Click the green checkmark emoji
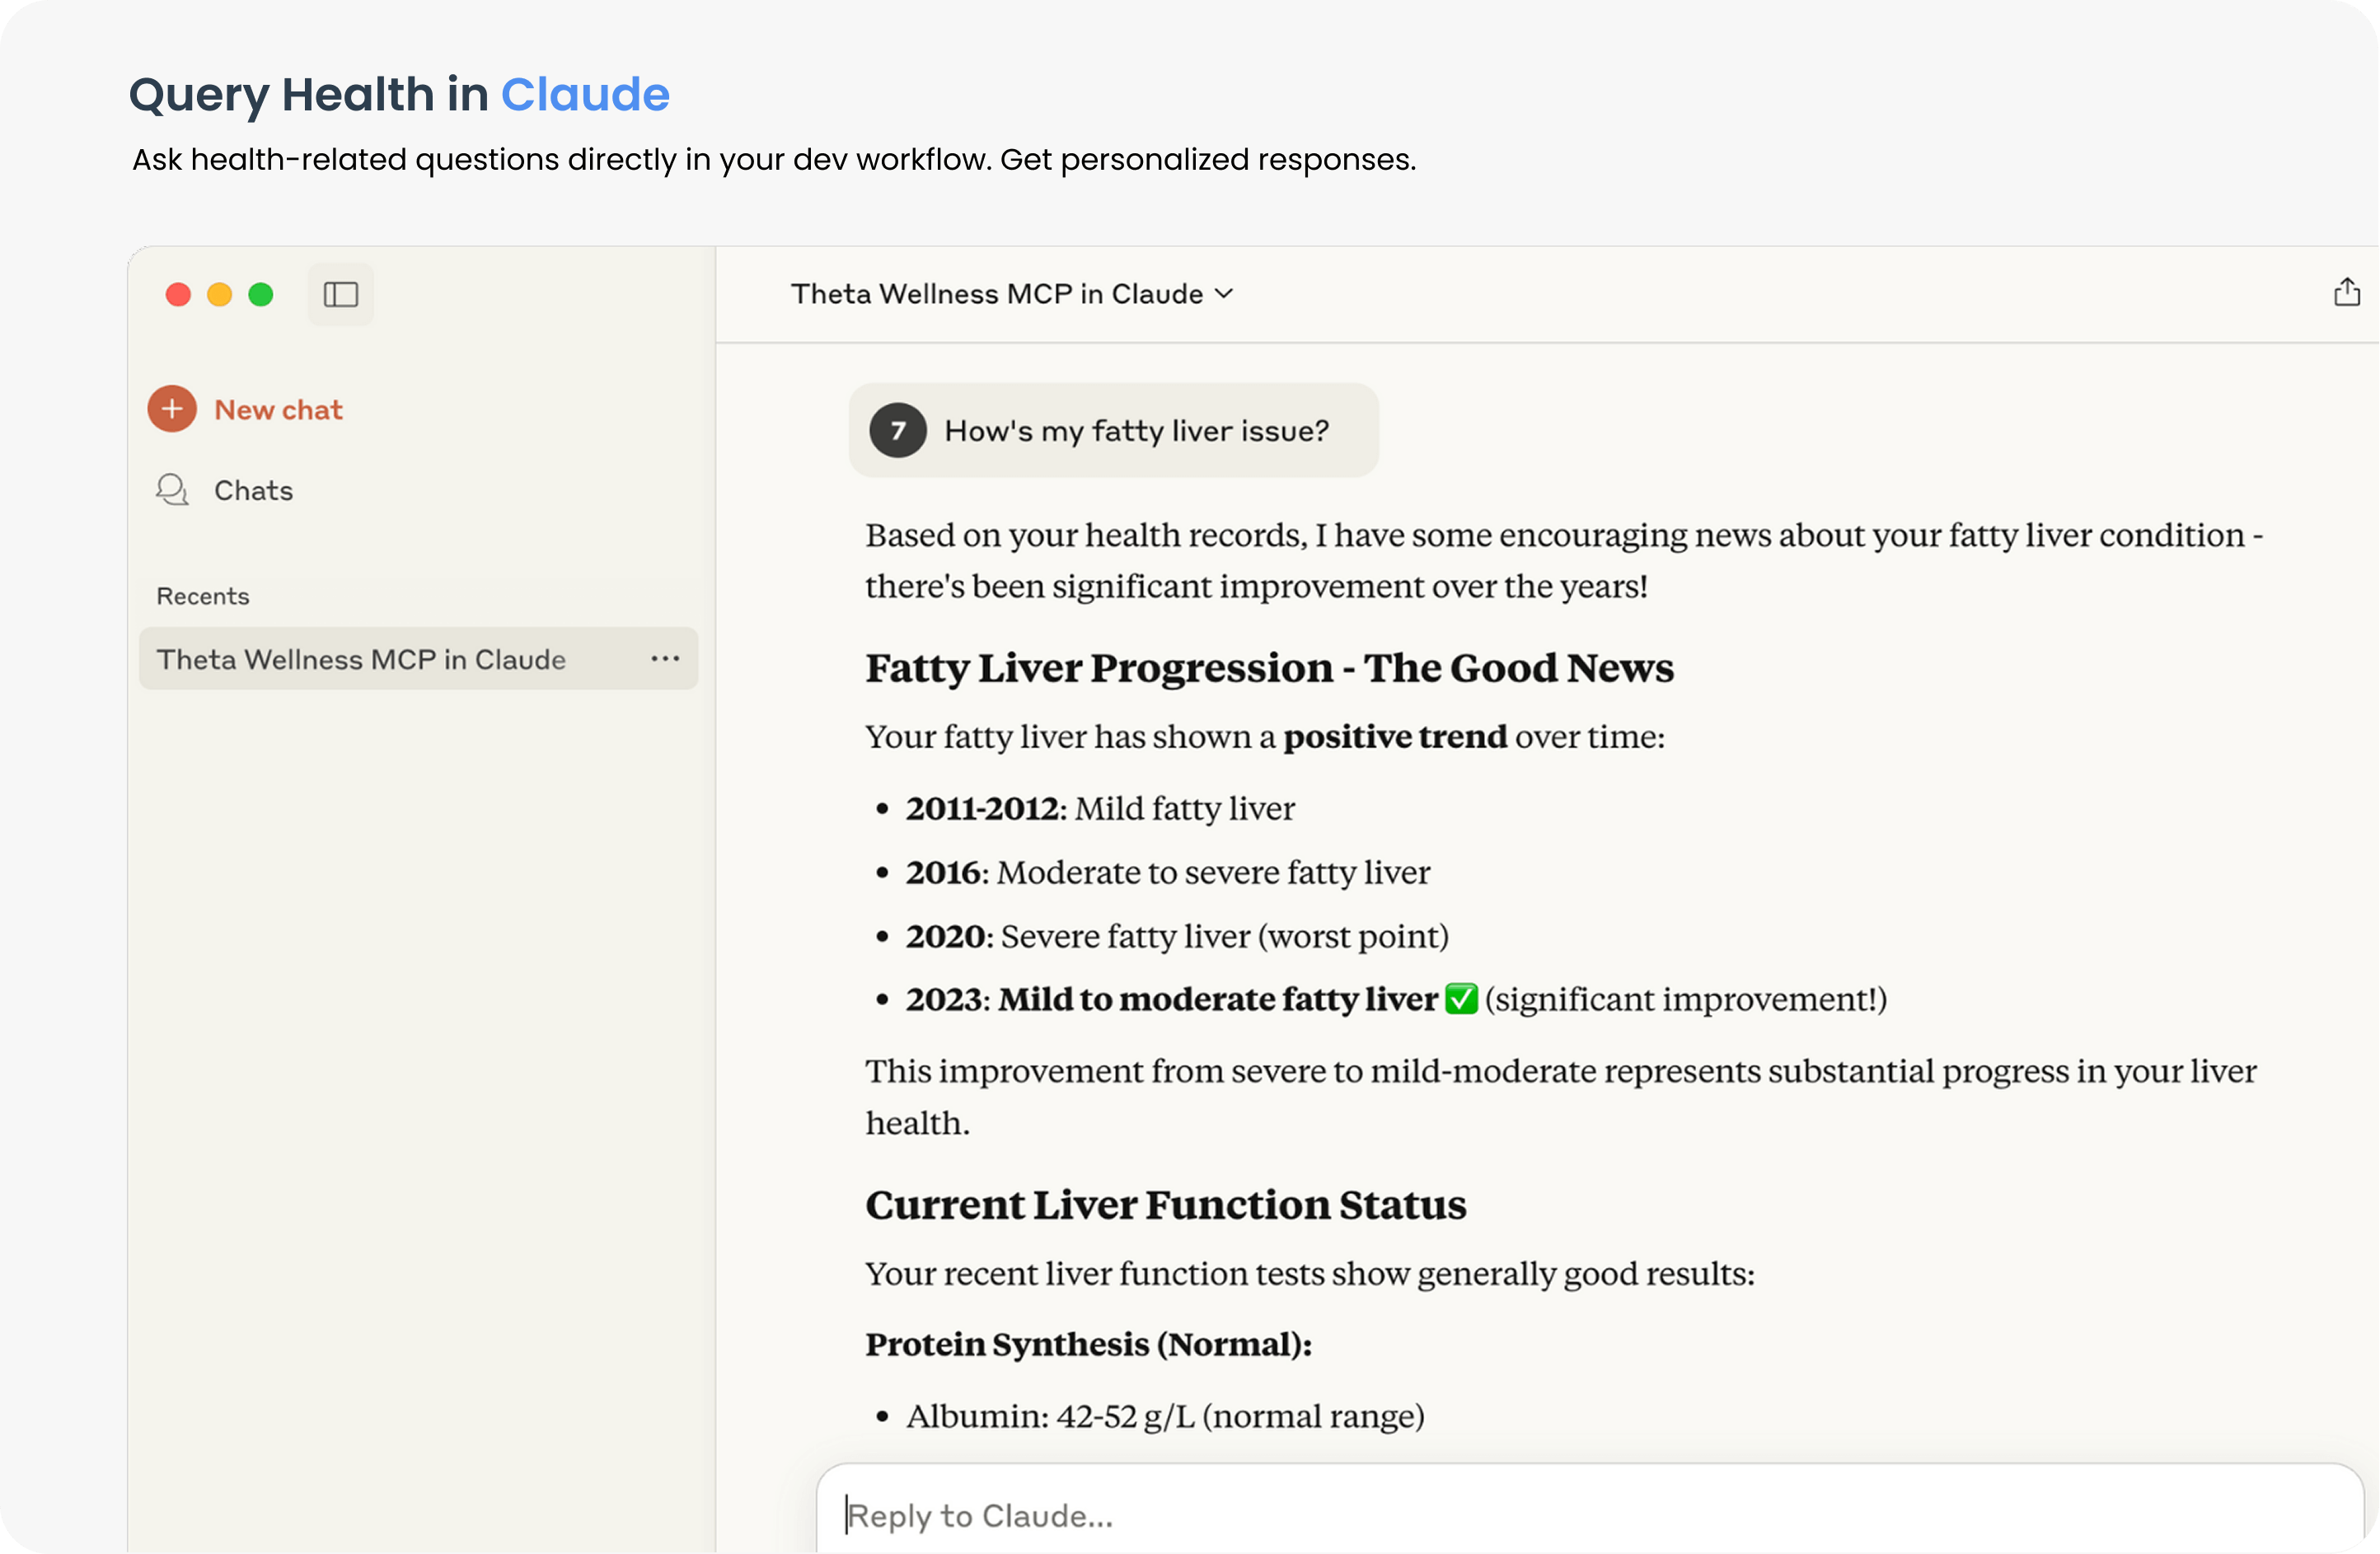Viewport: 2380px width, 1554px height. (1461, 999)
